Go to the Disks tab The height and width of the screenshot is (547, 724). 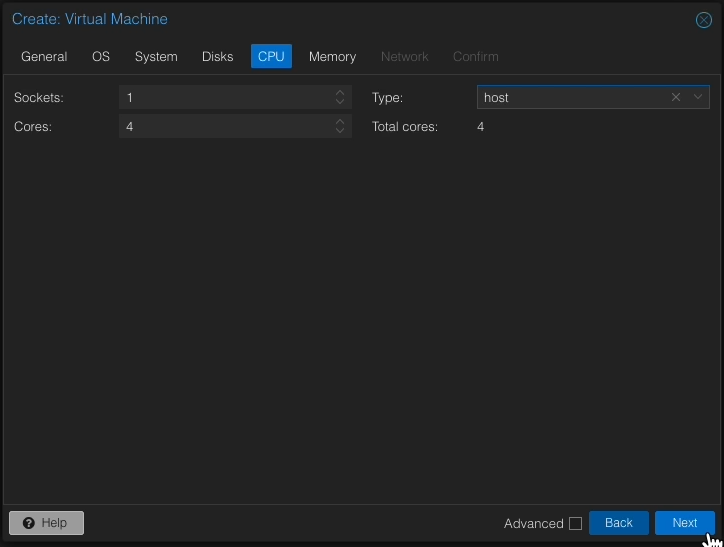coord(217,56)
